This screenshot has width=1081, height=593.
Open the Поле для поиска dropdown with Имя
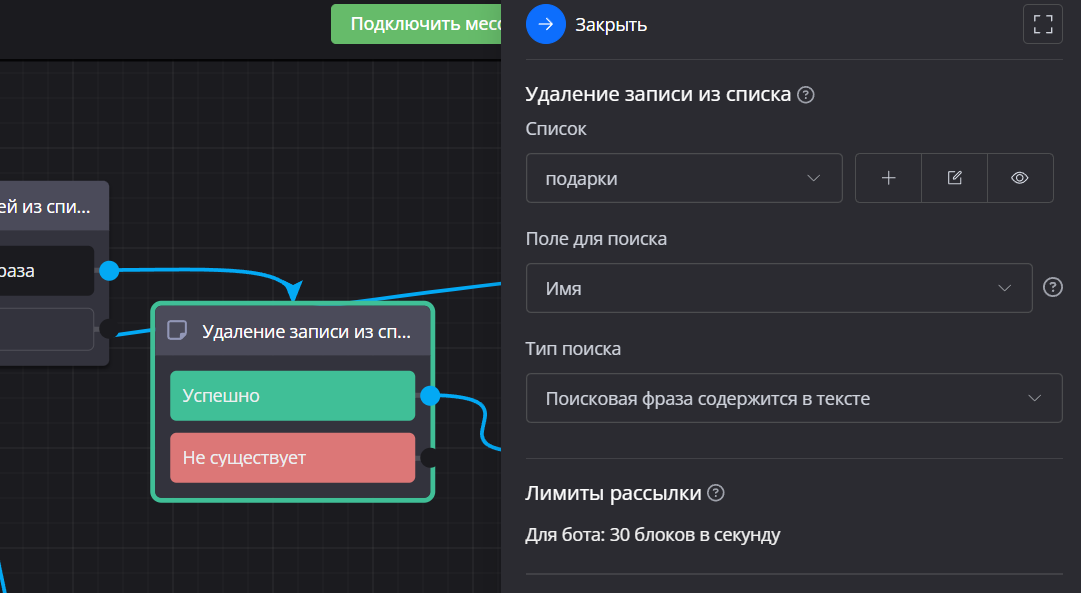(x=778, y=288)
